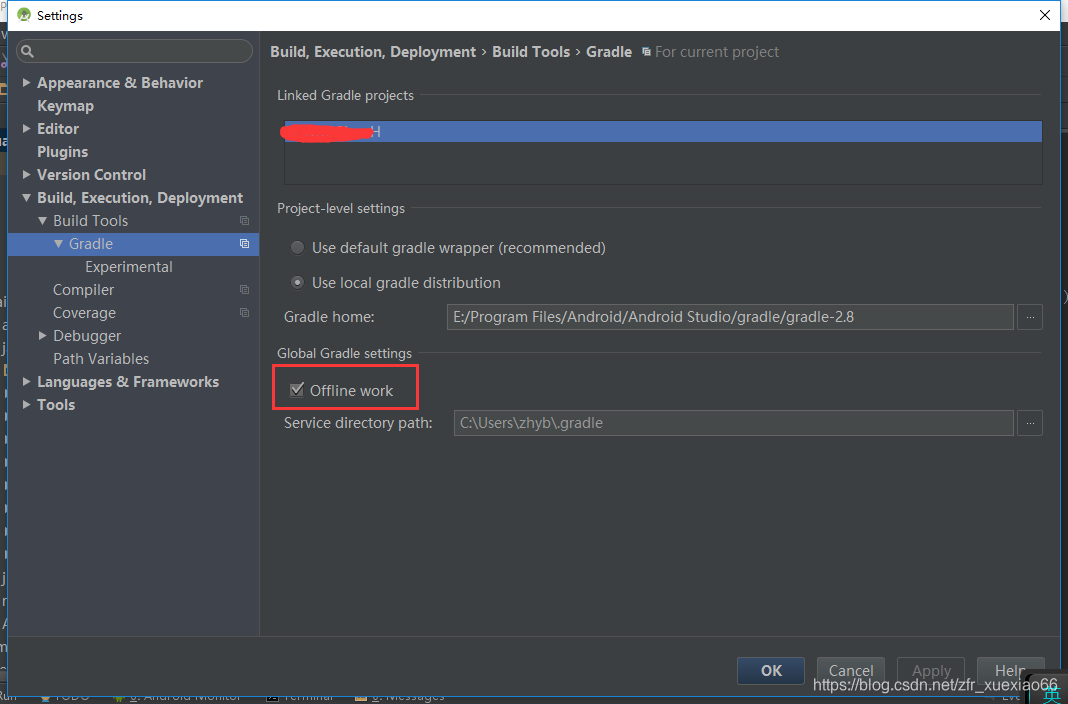Viewport: 1068px width, 704px height.
Task: Click Build, Execution, Deployment in breadcrumb
Action: (373, 52)
